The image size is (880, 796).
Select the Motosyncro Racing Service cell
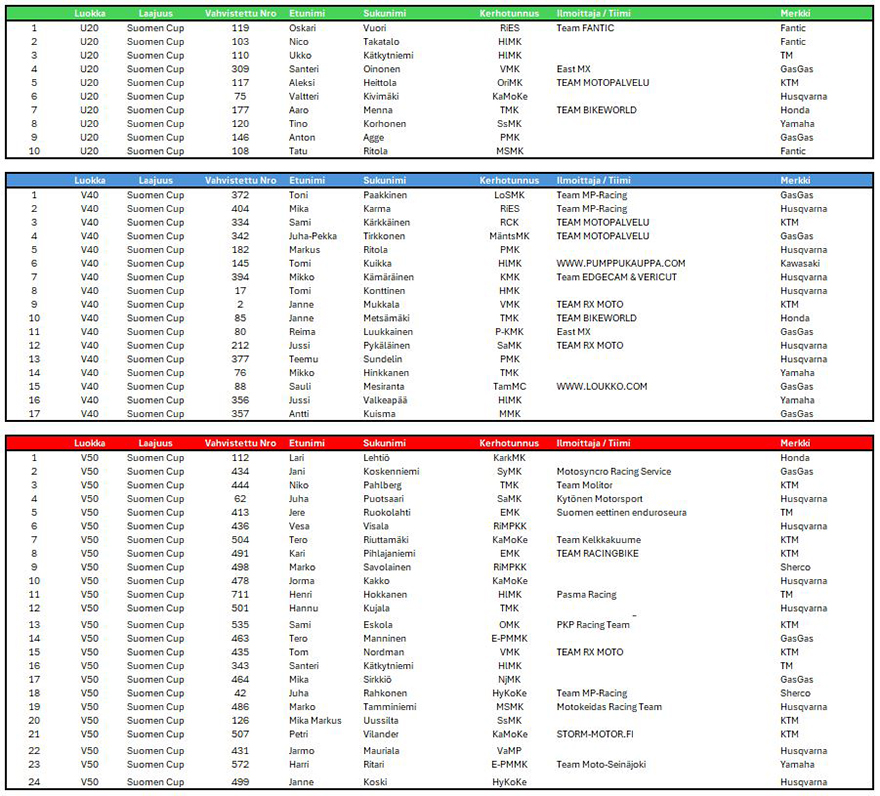pos(613,471)
